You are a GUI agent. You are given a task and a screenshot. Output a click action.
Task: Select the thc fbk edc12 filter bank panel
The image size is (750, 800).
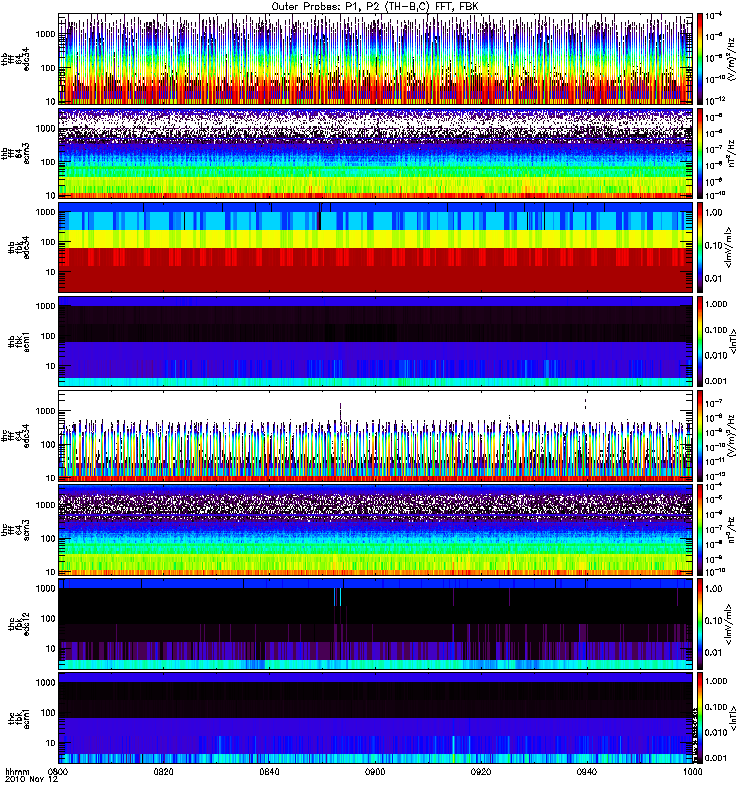375,623
